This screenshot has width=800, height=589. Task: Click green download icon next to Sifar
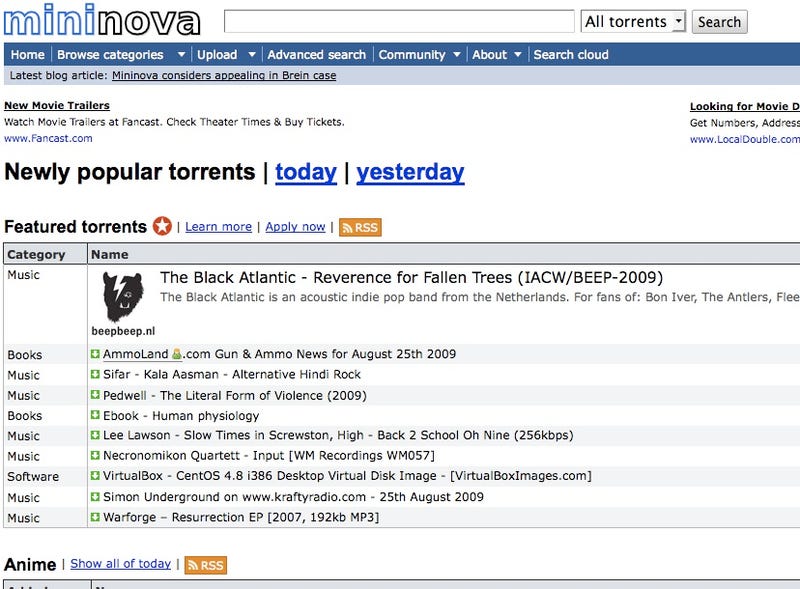[x=95, y=374]
